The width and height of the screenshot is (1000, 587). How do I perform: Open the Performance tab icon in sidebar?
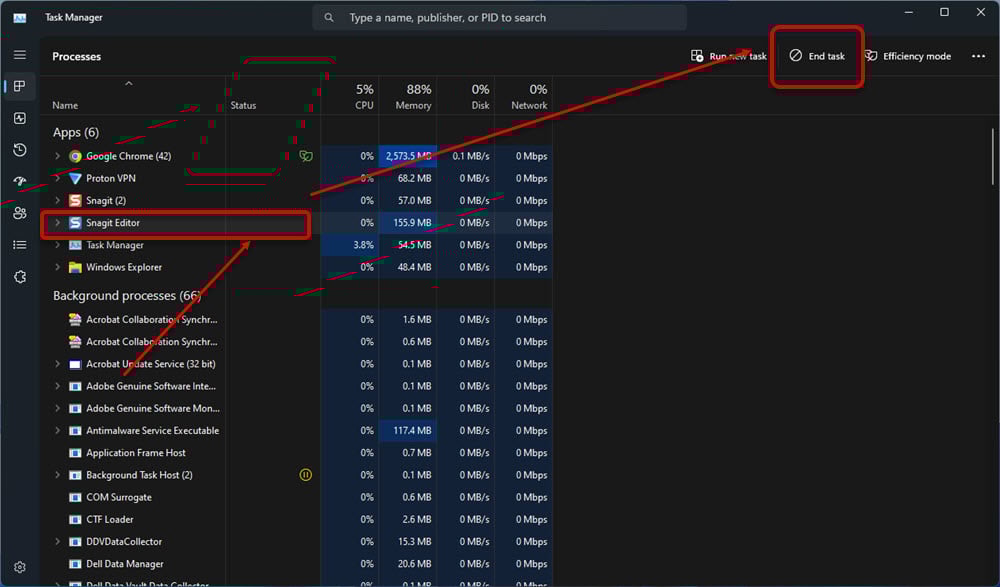tap(20, 118)
